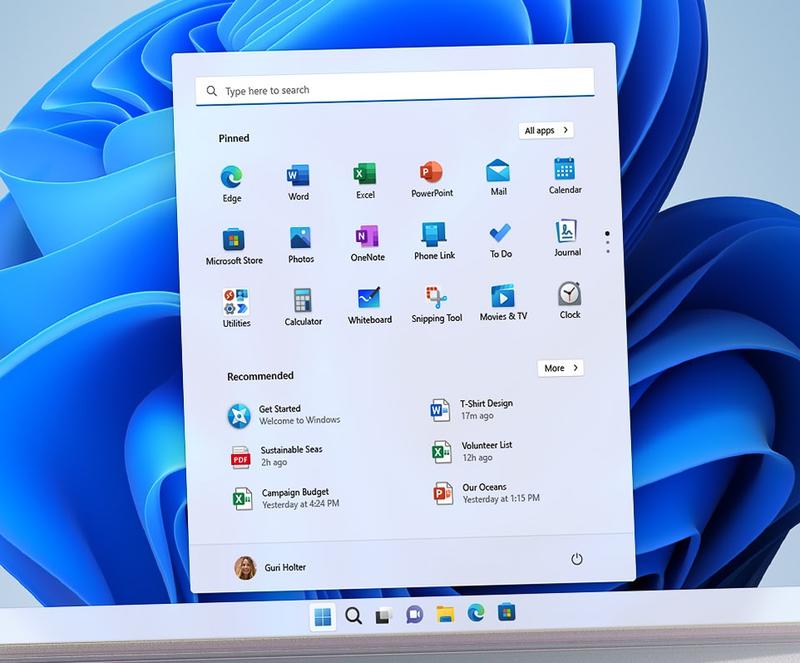Open the Photos app
The image size is (800, 663).
301,245
